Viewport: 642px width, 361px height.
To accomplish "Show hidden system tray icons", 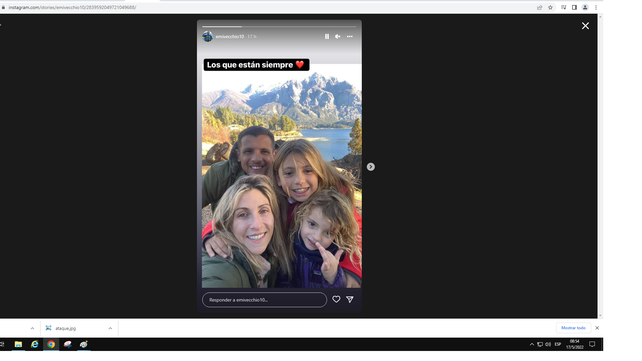I will tap(531, 344).
